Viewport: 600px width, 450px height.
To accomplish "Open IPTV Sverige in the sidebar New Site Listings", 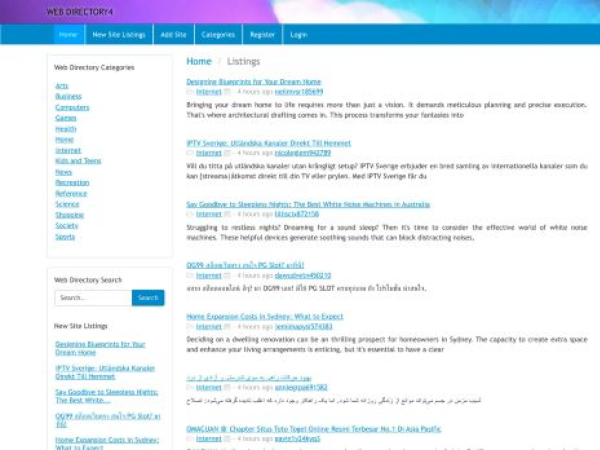I will pyautogui.click(x=105, y=372).
